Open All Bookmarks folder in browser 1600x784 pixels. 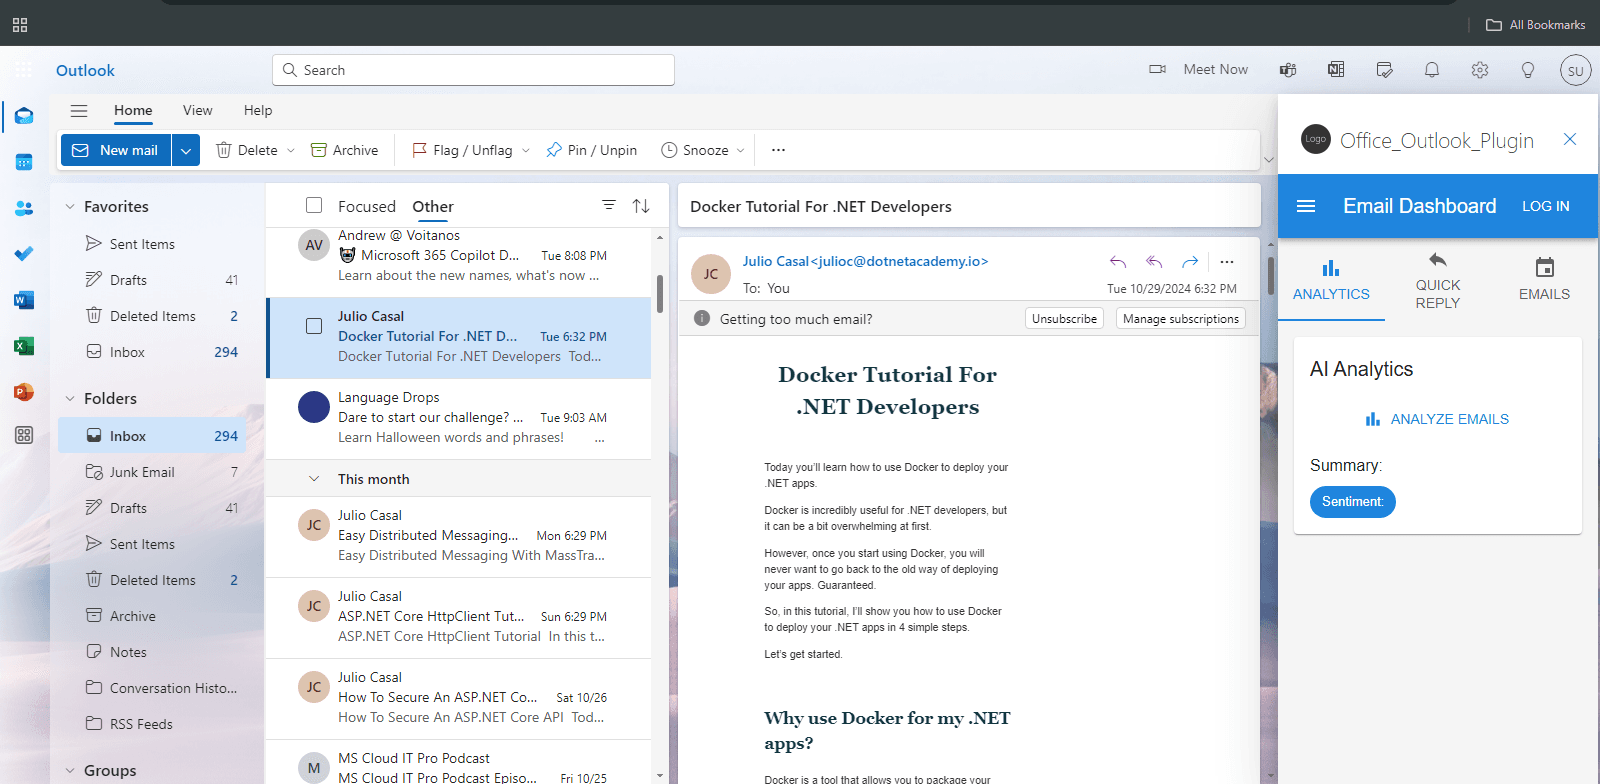click(1535, 25)
